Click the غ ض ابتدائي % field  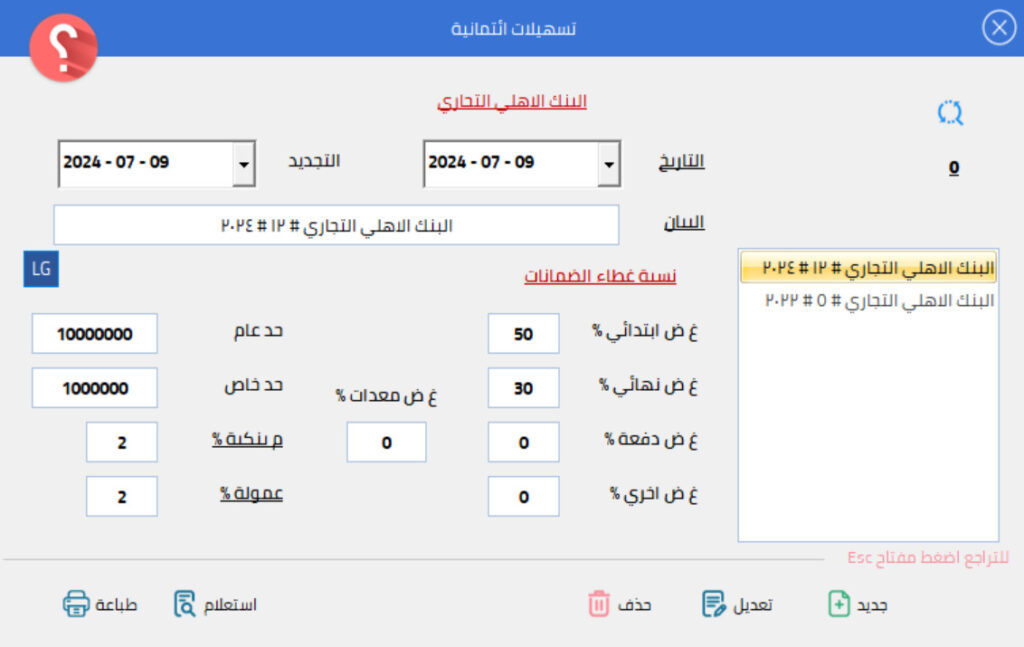(x=523, y=334)
